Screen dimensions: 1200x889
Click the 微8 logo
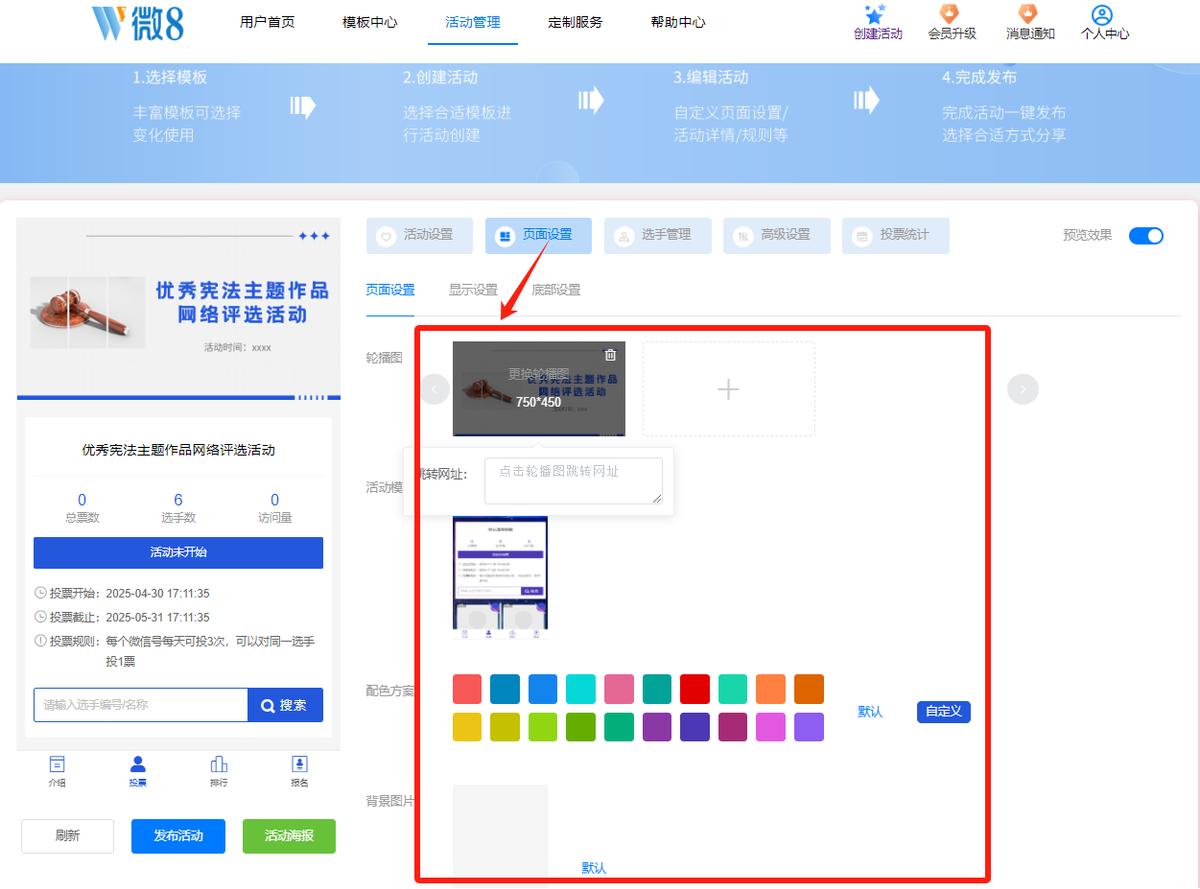(138, 22)
